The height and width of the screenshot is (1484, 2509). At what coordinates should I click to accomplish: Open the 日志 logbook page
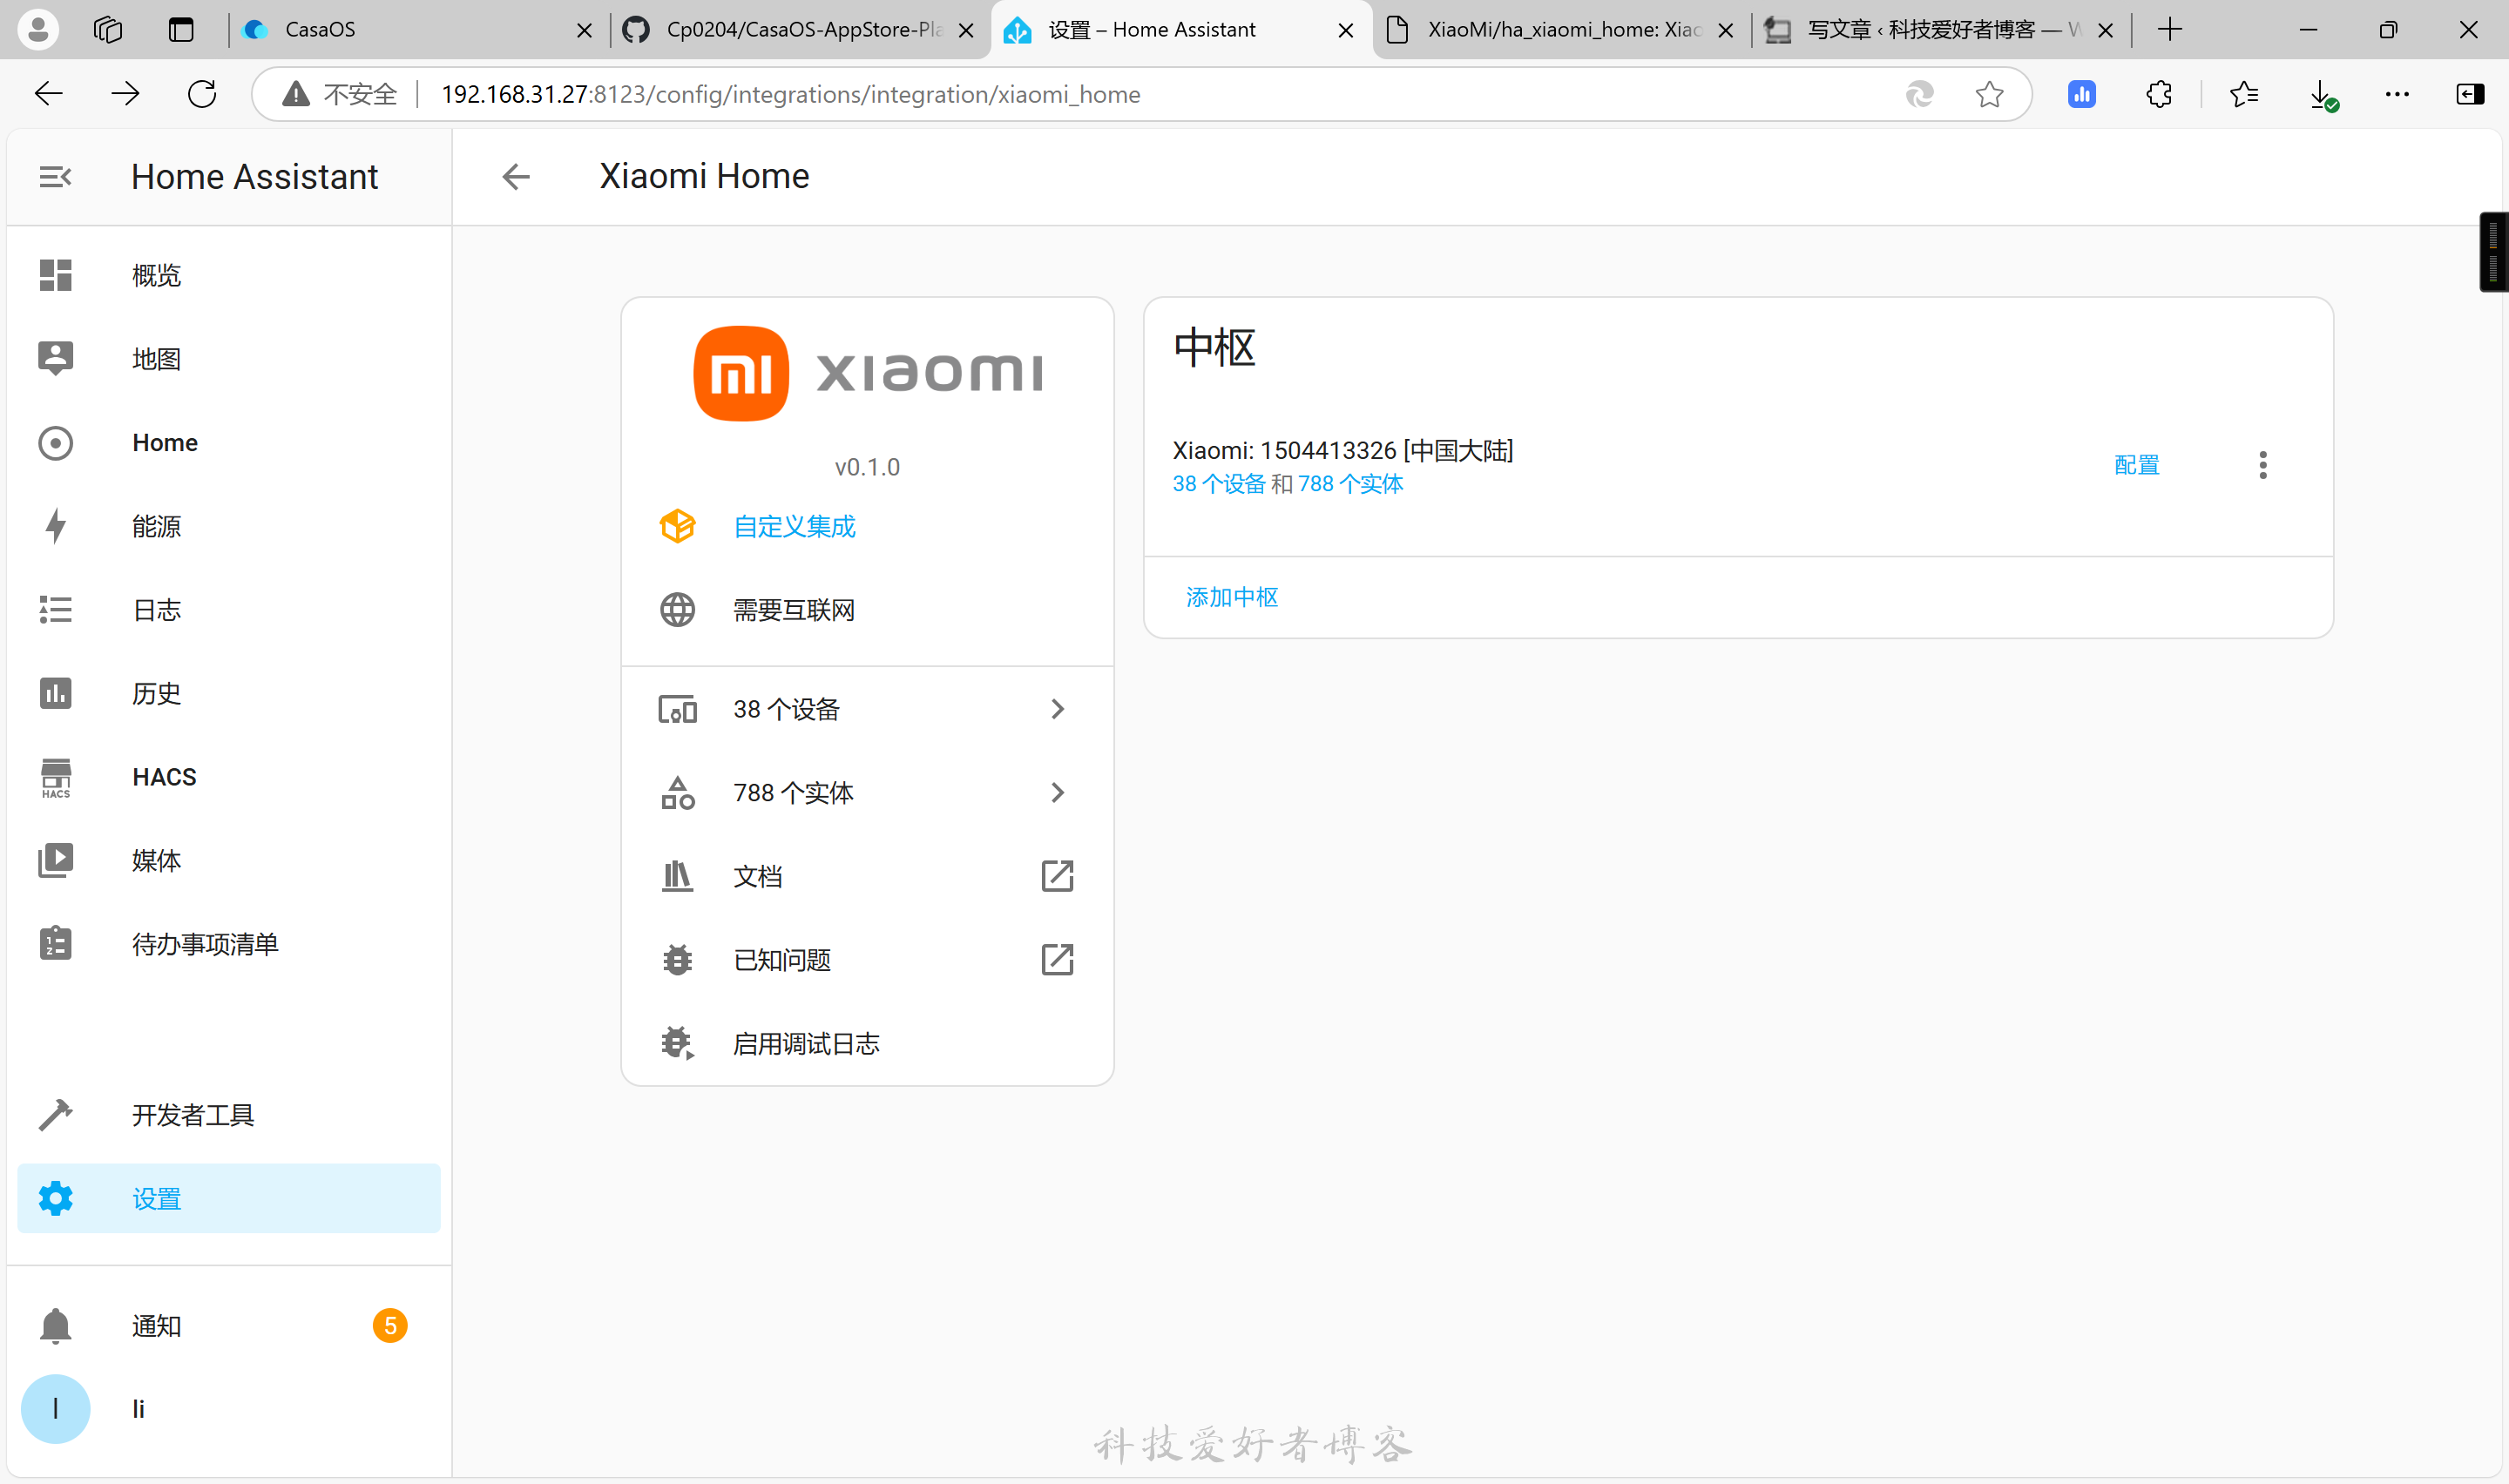(x=229, y=610)
